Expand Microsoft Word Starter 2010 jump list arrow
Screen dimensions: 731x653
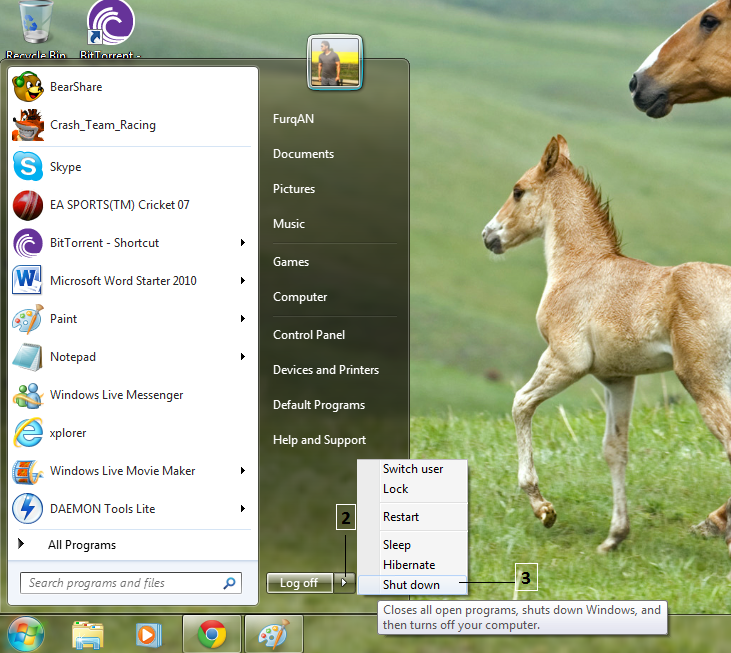[242, 281]
